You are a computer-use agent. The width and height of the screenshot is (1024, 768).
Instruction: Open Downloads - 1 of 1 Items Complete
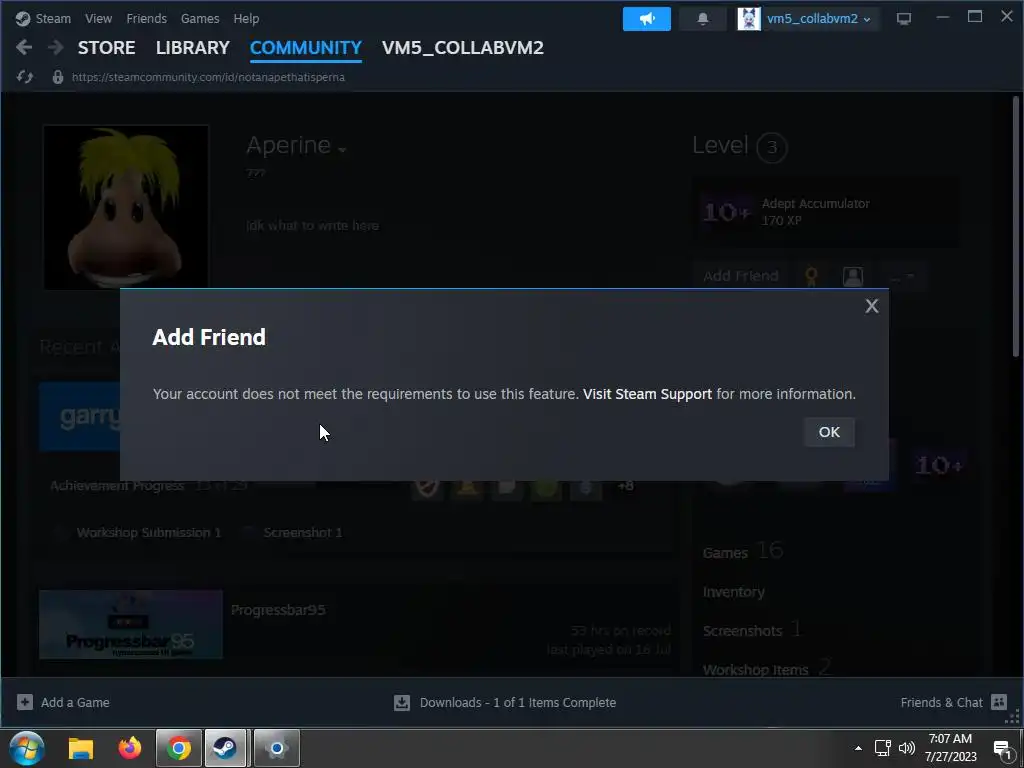[518, 703]
